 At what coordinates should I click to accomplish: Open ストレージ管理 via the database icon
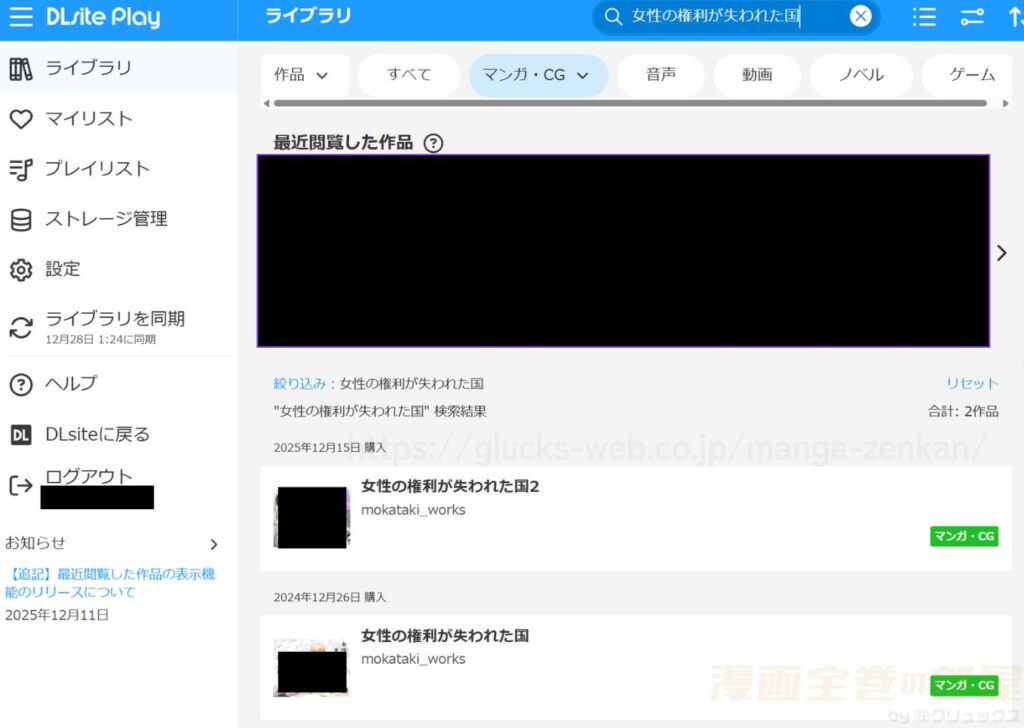pos(21,219)
